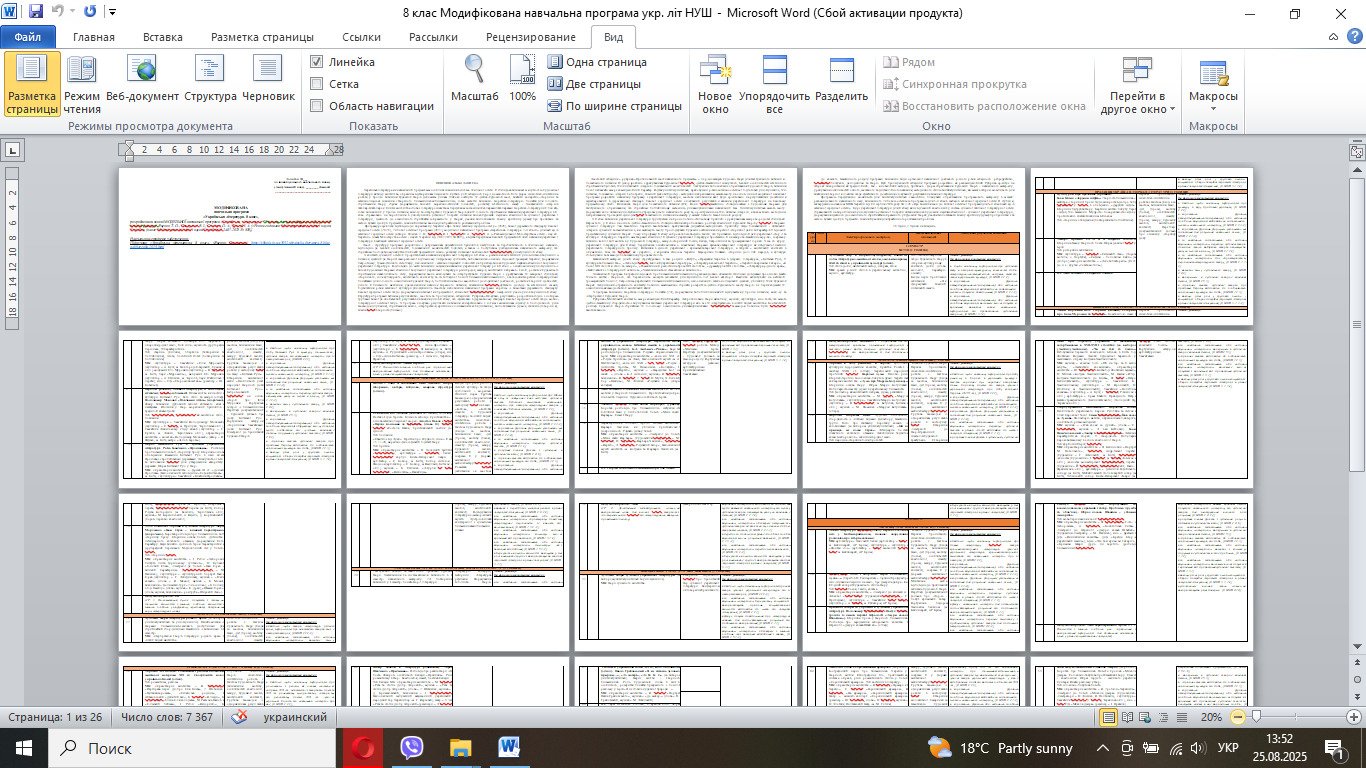Enable the Сетка gridlines checkbox
Image resolution: width=1366 pixels, height=768 pixels.
[x=317, y=84]
